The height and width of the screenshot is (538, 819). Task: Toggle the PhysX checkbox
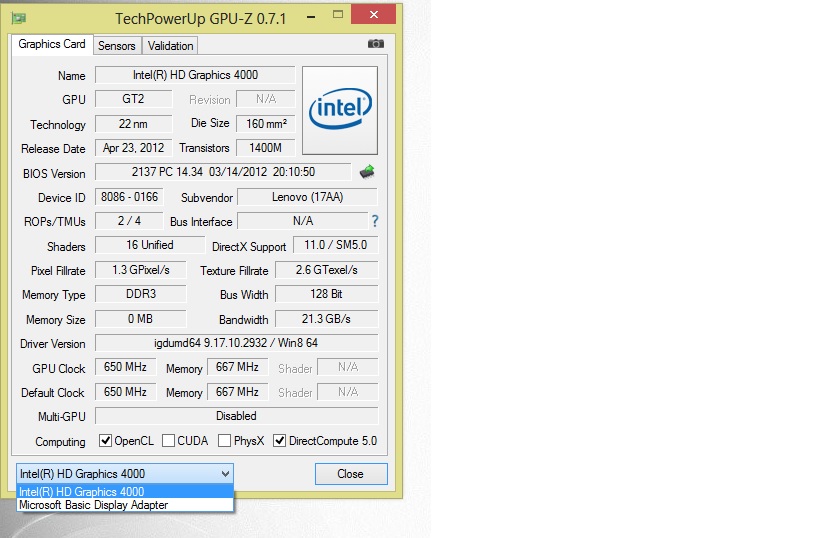(x=224, y=441)
